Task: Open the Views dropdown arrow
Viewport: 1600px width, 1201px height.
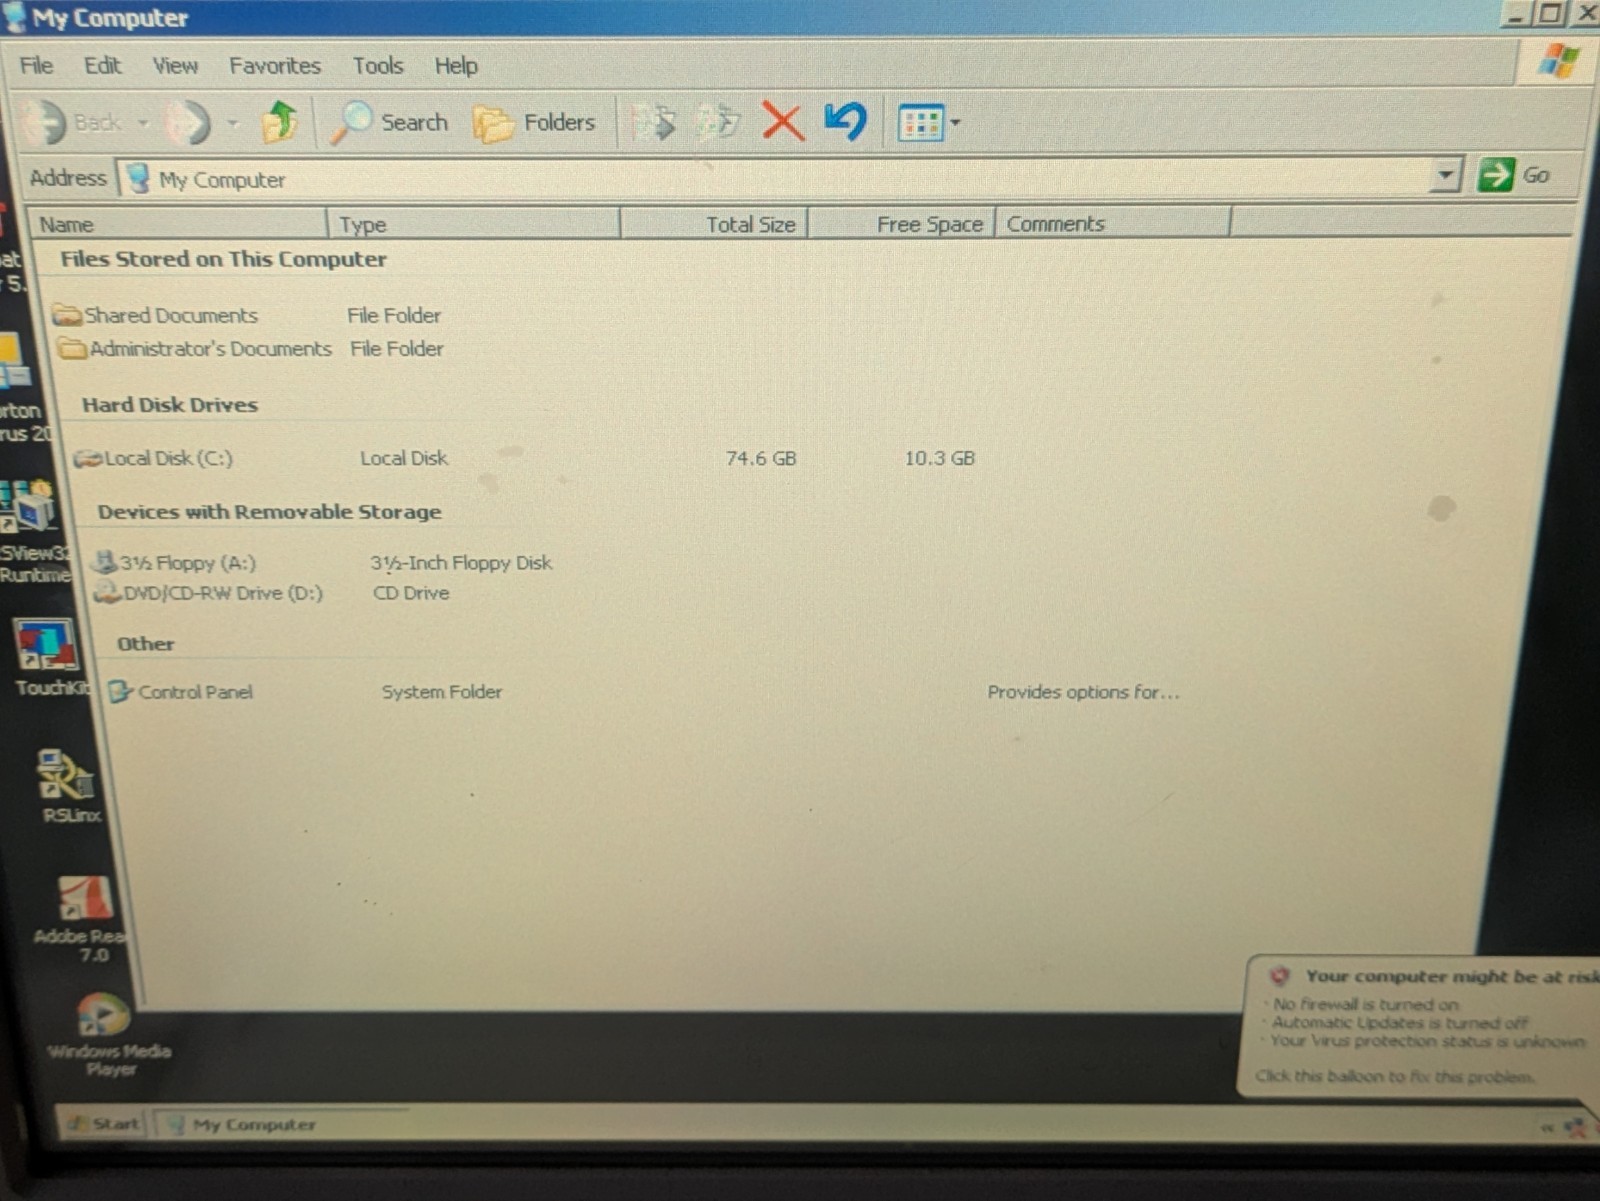Action: [955, 123]
